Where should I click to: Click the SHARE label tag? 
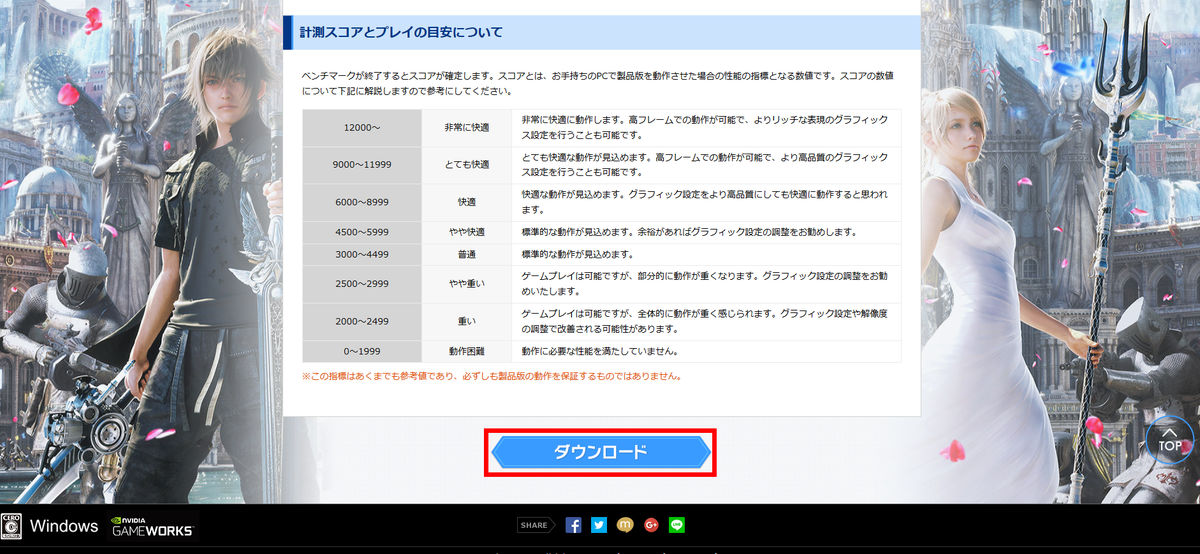[x=536, y=525]
